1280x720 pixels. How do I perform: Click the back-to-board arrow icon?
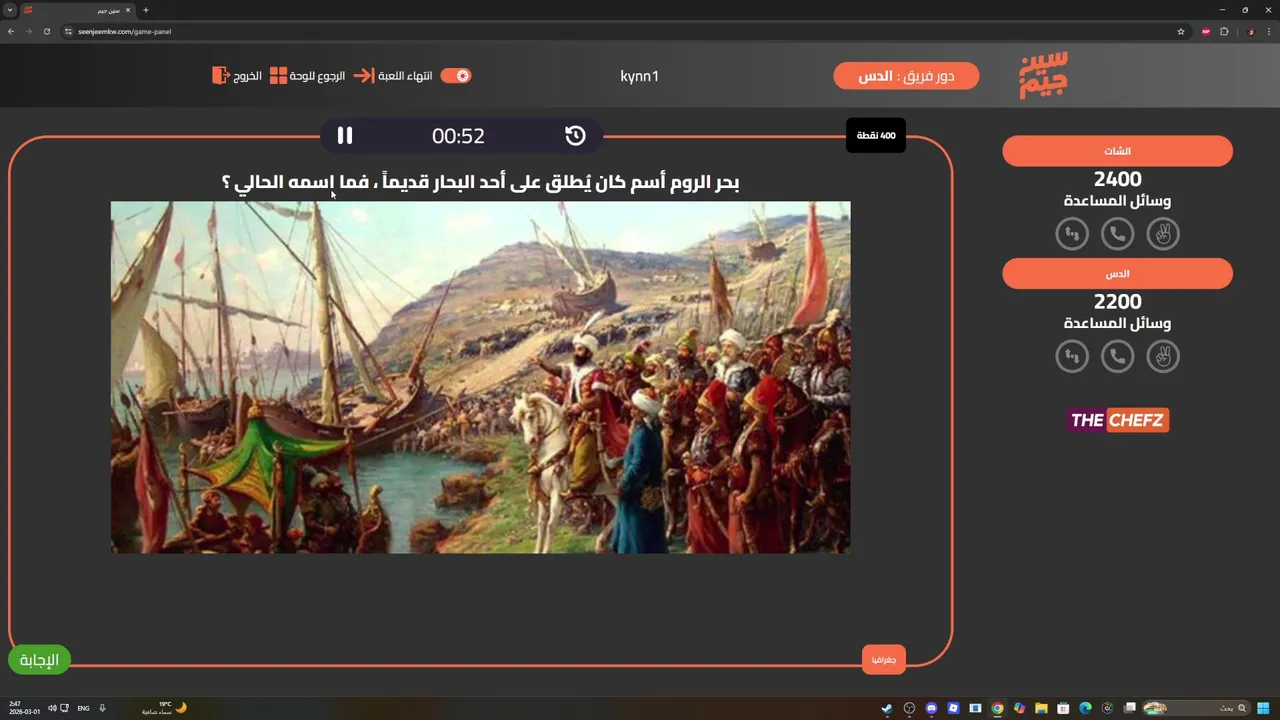(x=363, y=76)
